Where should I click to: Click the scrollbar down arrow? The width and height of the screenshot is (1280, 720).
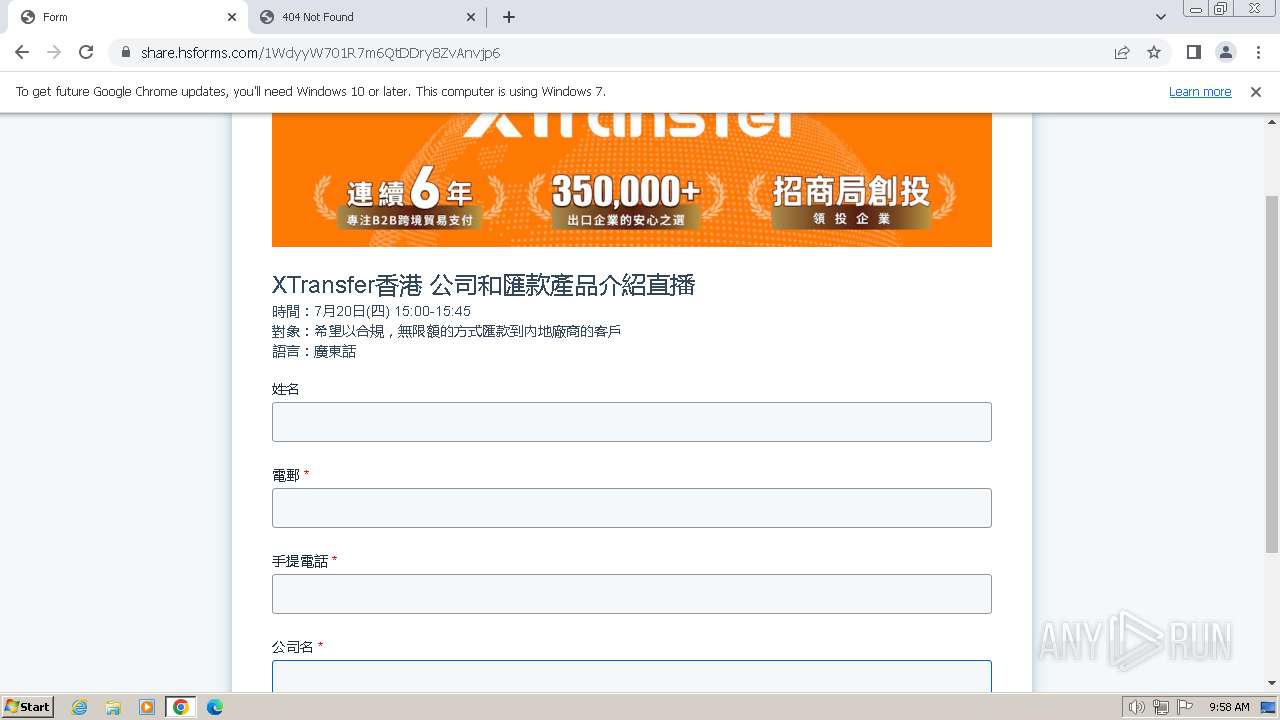(1272, 683)
